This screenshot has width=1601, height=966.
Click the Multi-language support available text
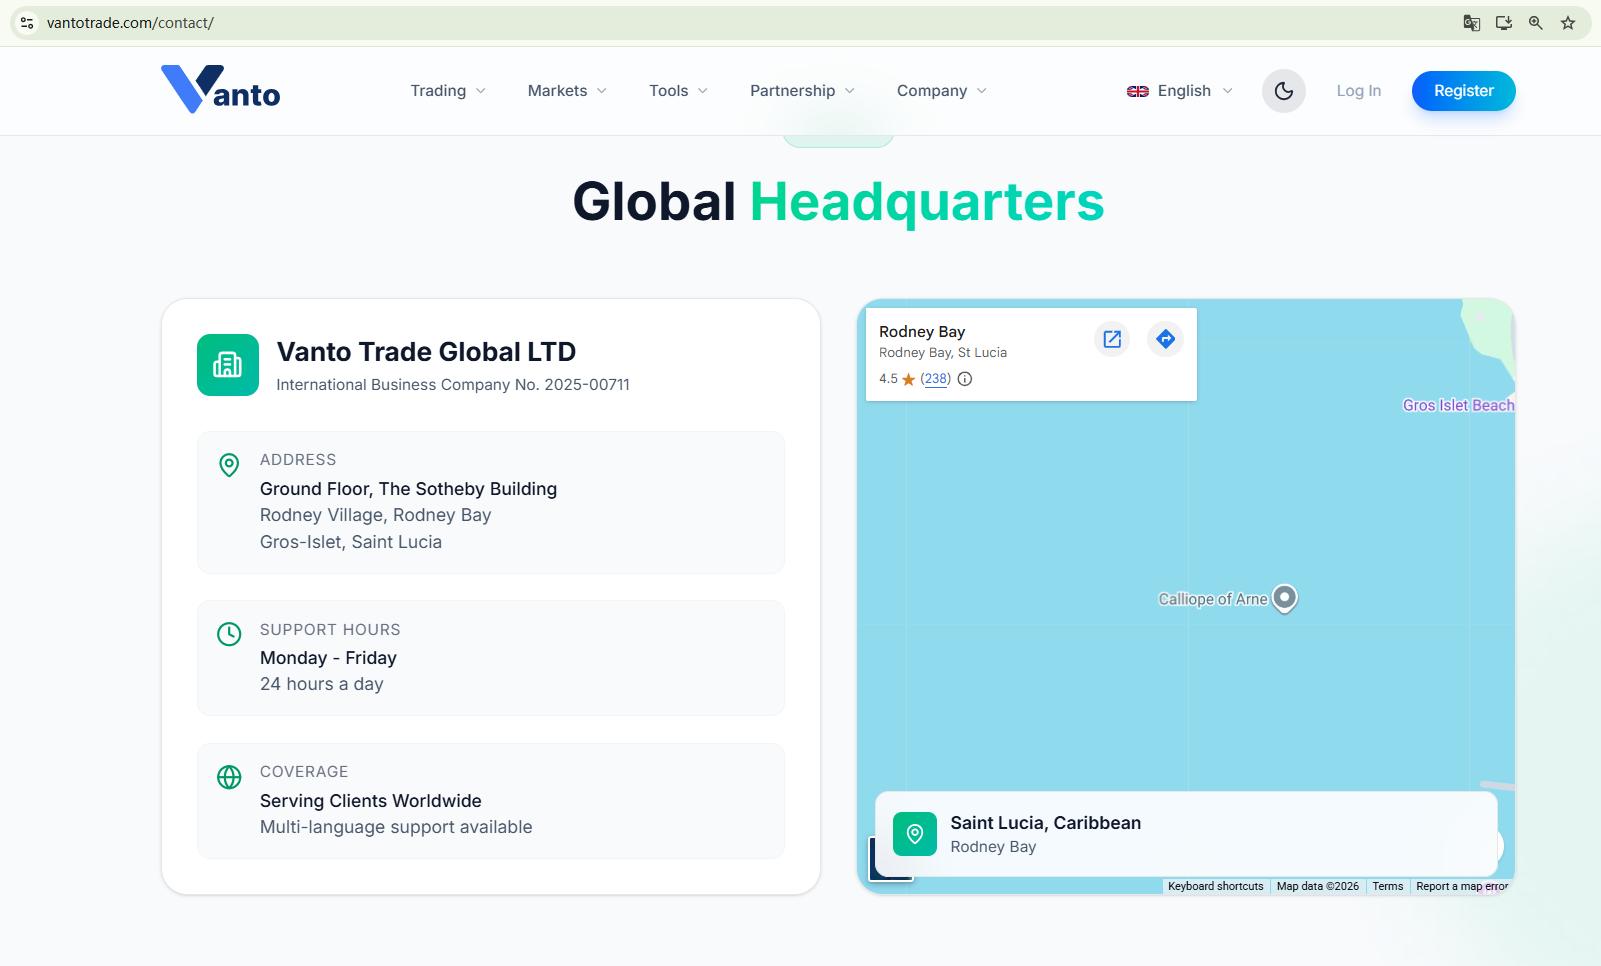(396, 827)
